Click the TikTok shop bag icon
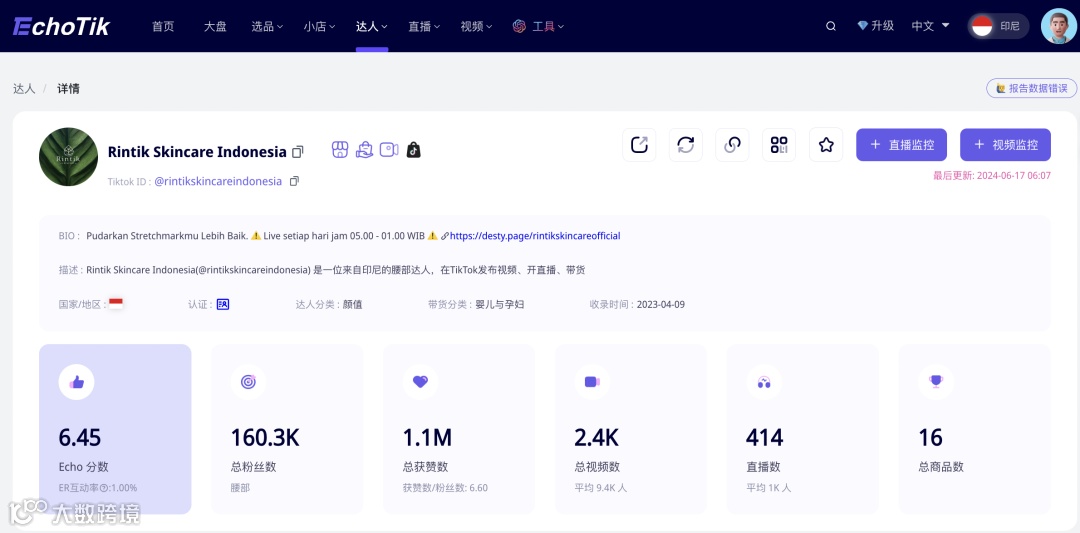The height and width of the screenshot is (533, 1080). [413, 149]
